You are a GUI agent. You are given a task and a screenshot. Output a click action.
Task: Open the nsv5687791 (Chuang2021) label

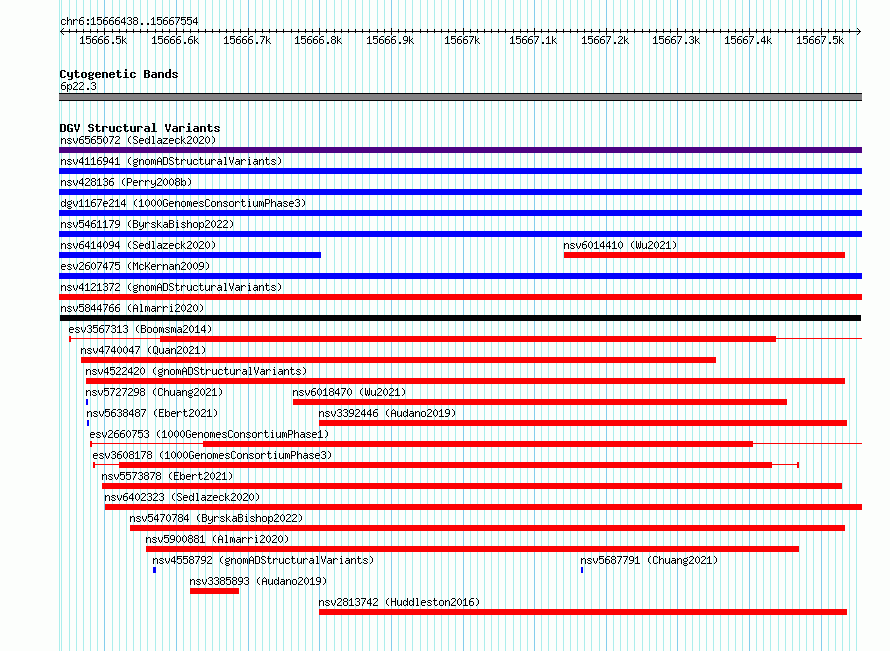point(649,560)
